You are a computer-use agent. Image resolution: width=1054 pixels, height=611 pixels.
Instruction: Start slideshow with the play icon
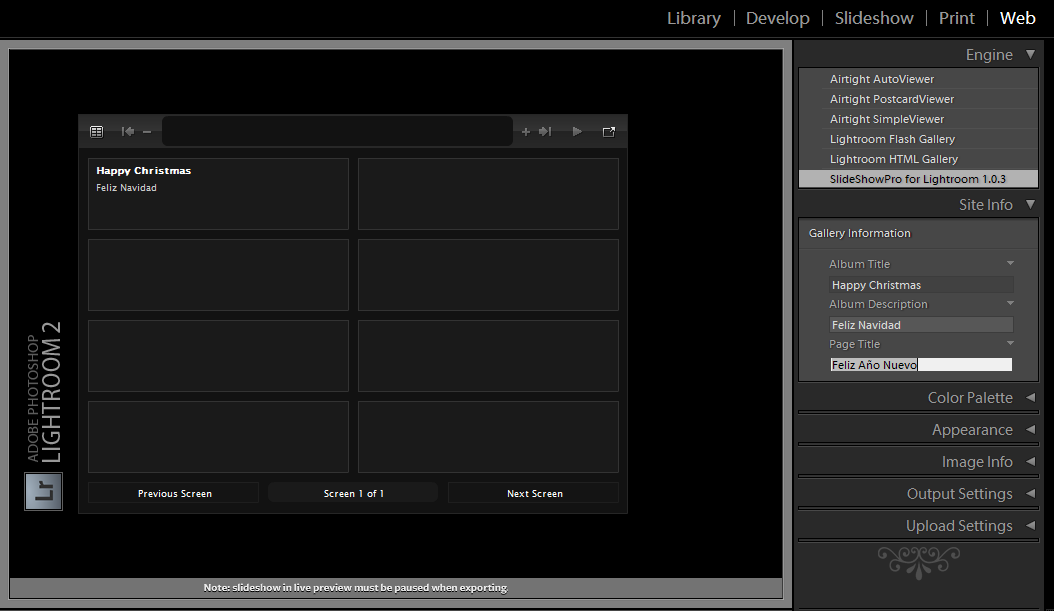577,132
